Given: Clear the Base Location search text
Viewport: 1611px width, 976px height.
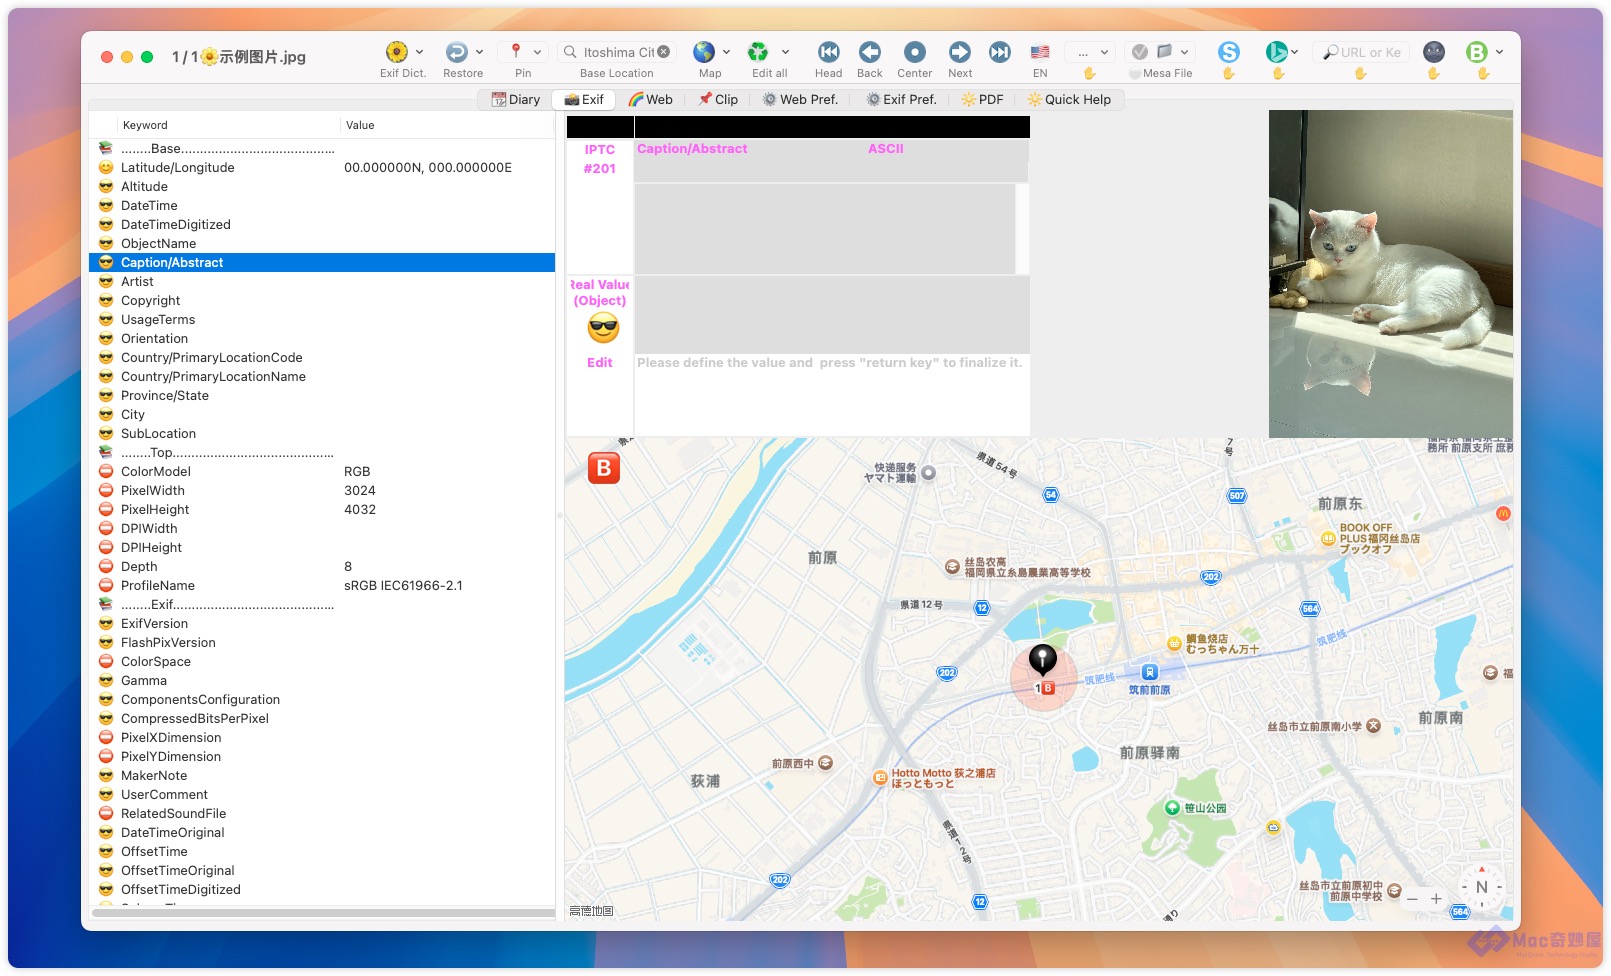Looking at the screenshot, I should 663,52.
